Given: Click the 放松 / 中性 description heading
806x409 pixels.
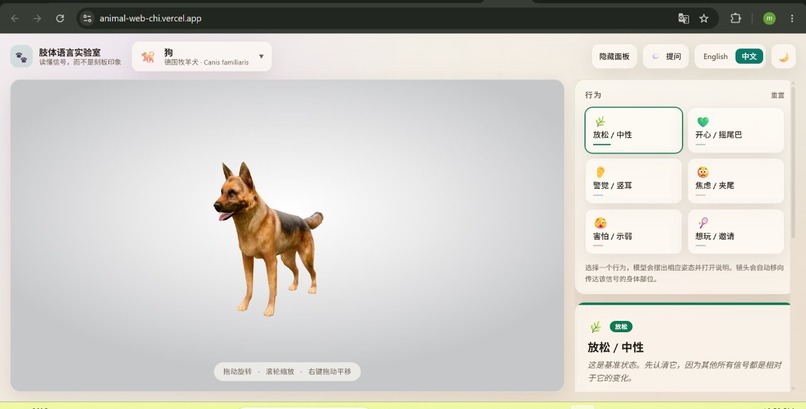Looking at the screenshot, I should tap(615, 347).
